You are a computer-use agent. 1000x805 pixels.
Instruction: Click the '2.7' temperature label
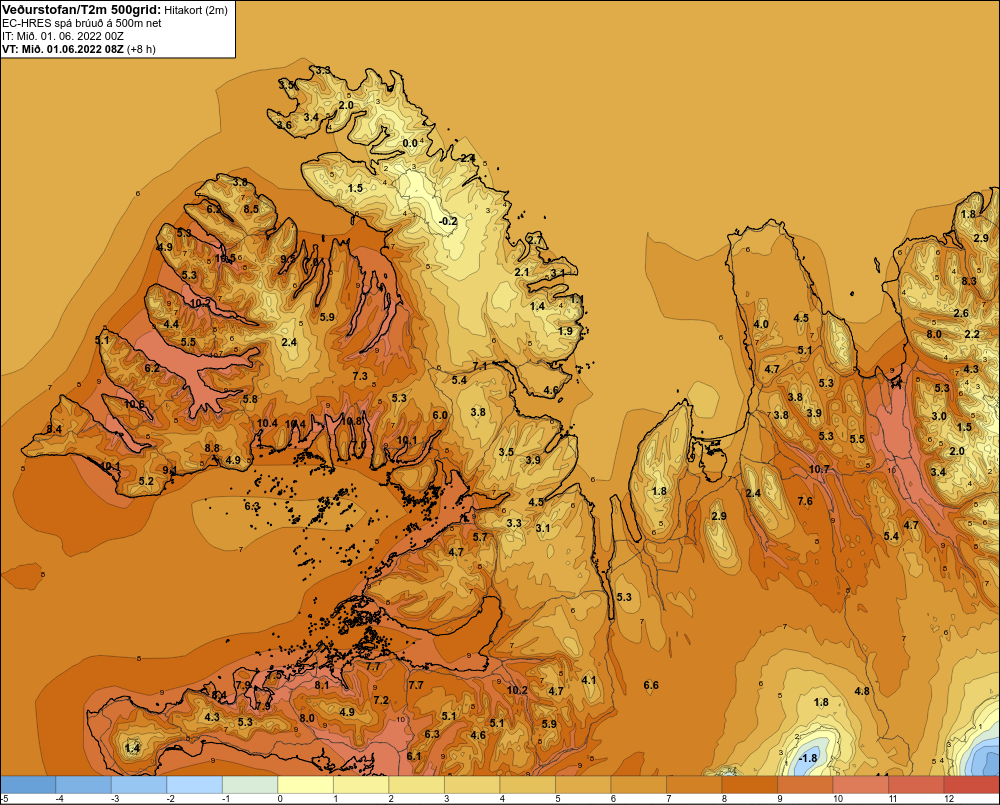pyautogui.click(x=535, y=240)
